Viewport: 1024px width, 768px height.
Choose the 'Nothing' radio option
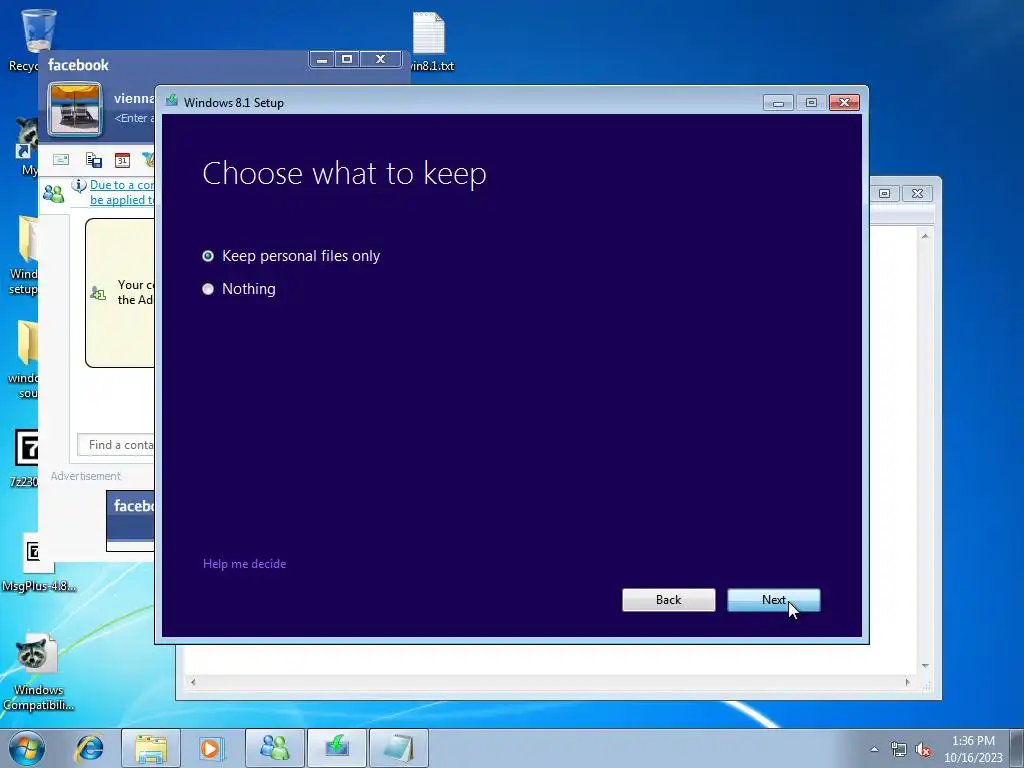coord(239,289)
